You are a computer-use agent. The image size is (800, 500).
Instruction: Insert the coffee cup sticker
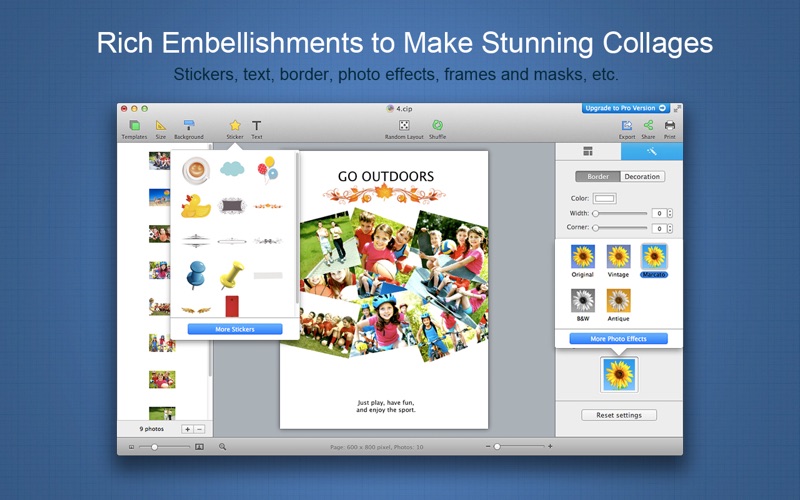pyautogui.click(x=196, y=170)
